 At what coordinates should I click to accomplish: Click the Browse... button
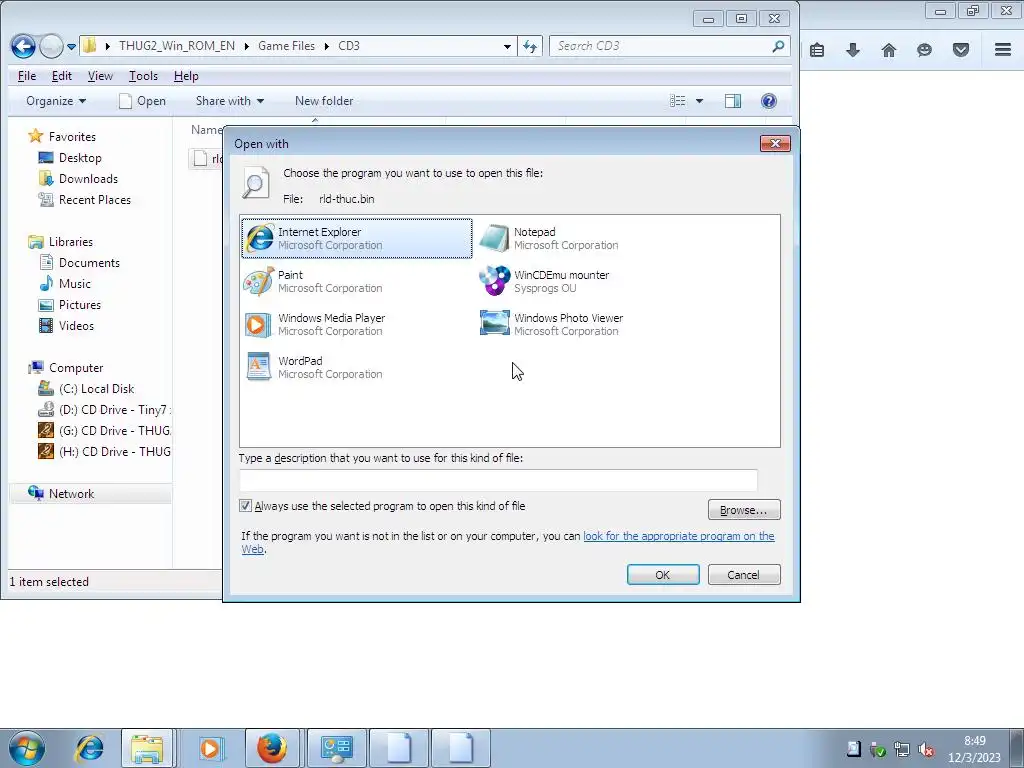tap(744, 510)
